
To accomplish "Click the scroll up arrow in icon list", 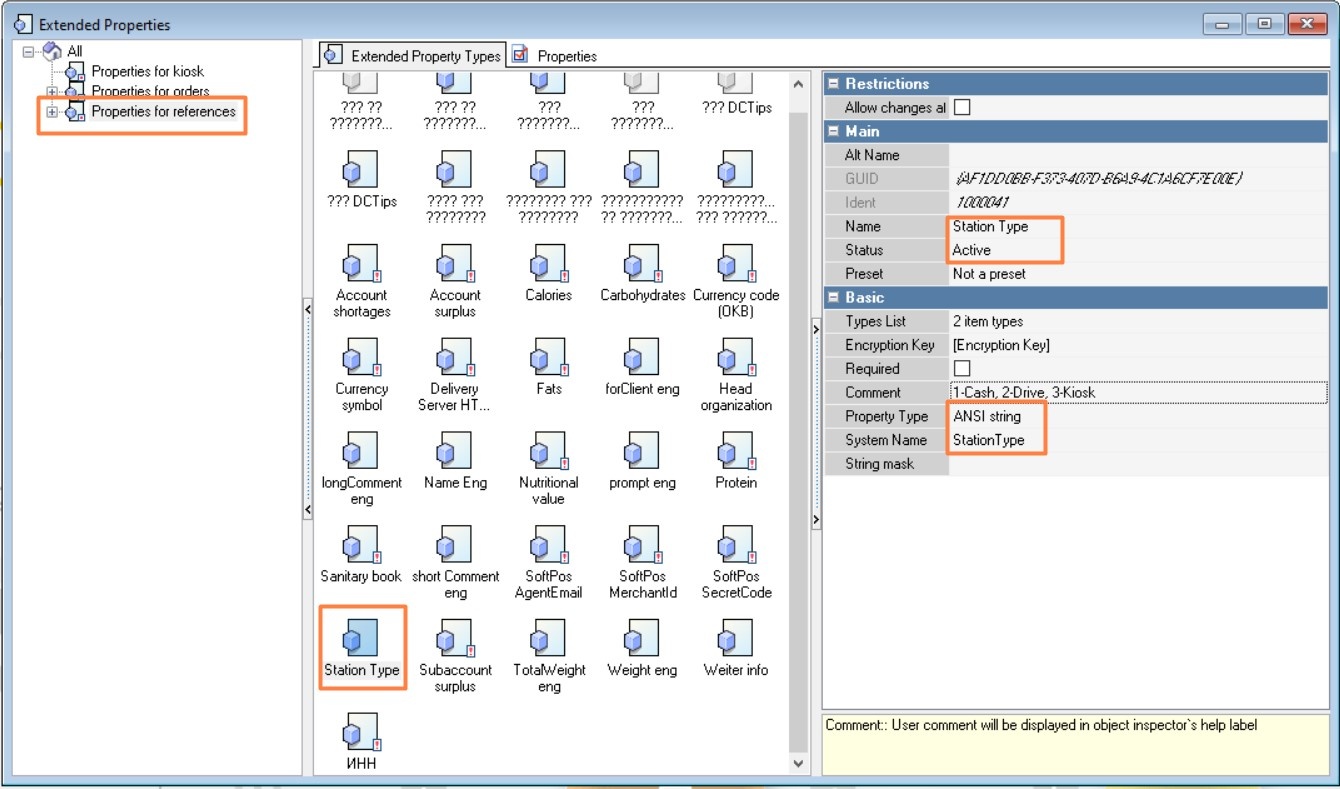I will 798,85.
